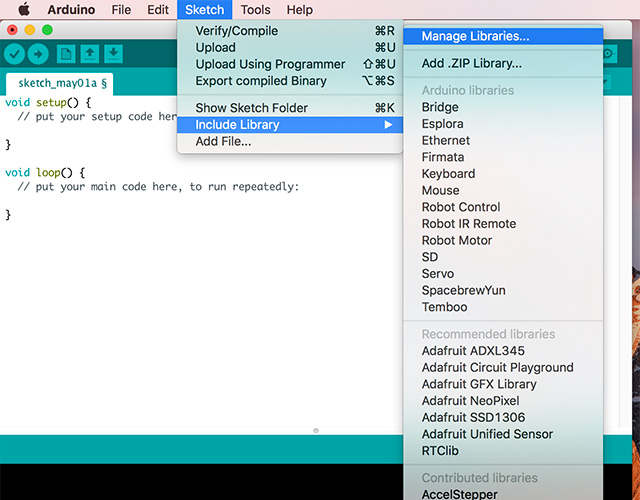640x500 pixels.
Task: Create a new sketch with the New icon
Action: coord(67,54)
